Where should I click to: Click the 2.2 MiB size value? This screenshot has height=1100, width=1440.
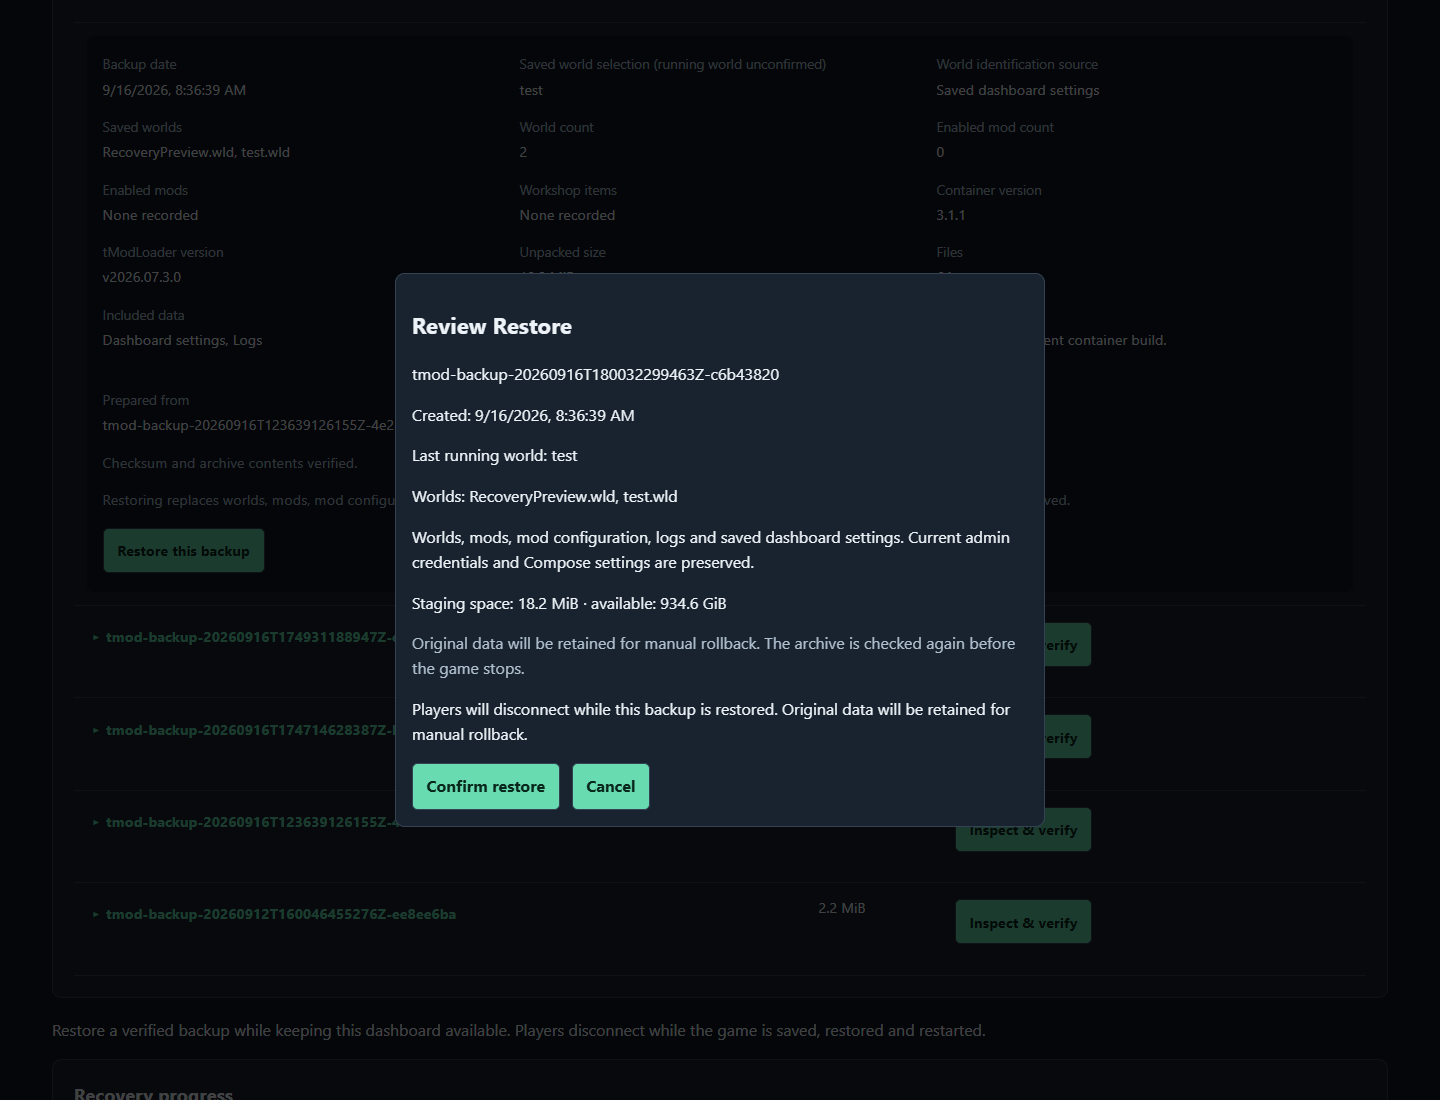[x=842, y=908]
